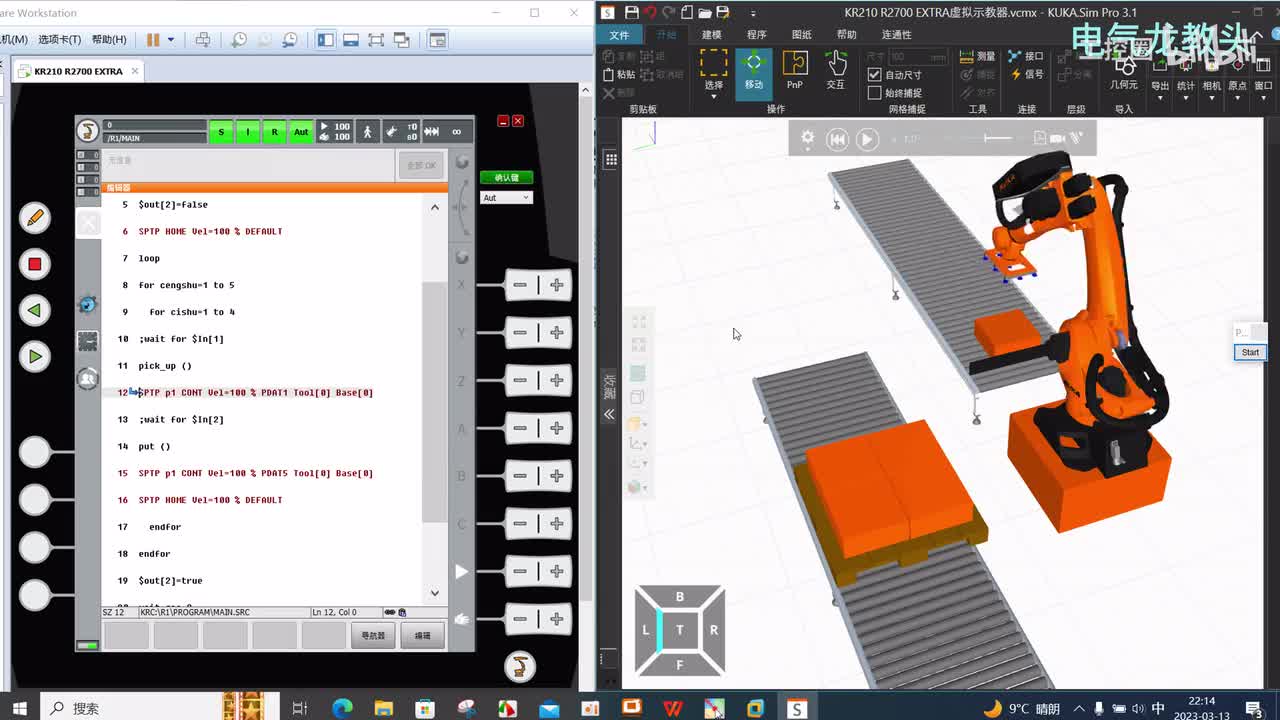Click the green start backward arrow button

point(35,310)
